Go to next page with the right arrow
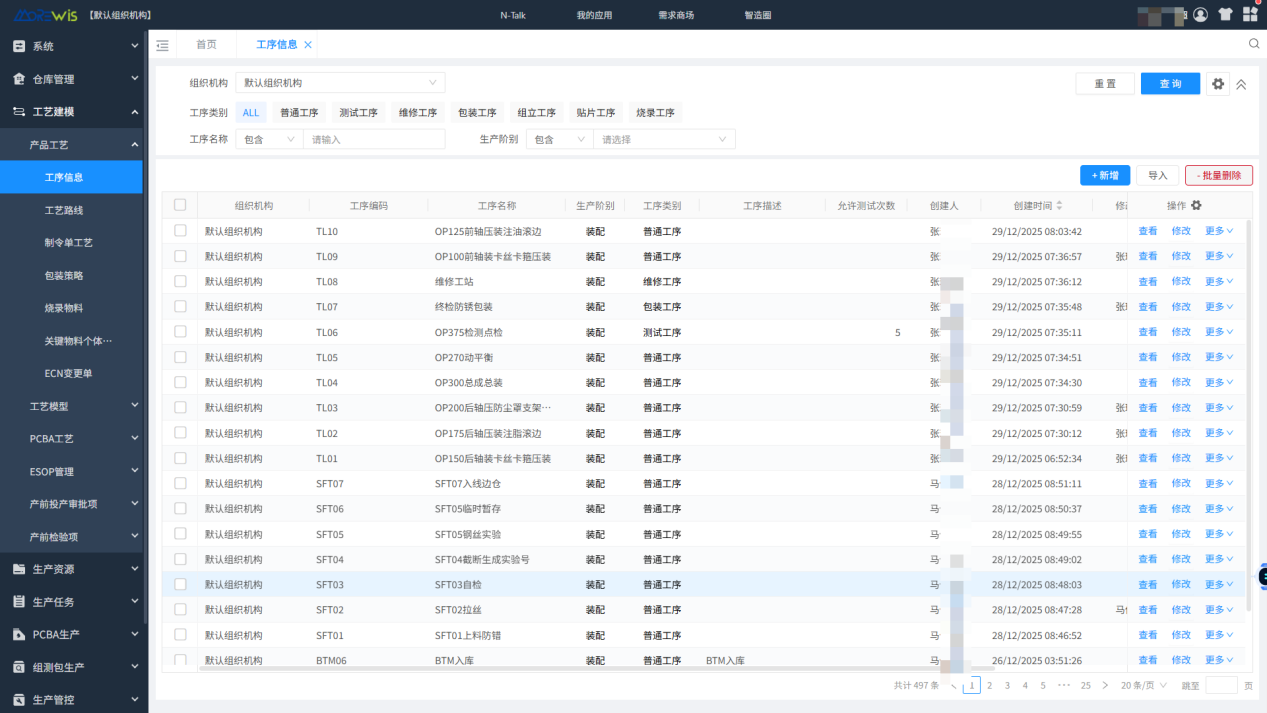 (x=1105, y=685)
